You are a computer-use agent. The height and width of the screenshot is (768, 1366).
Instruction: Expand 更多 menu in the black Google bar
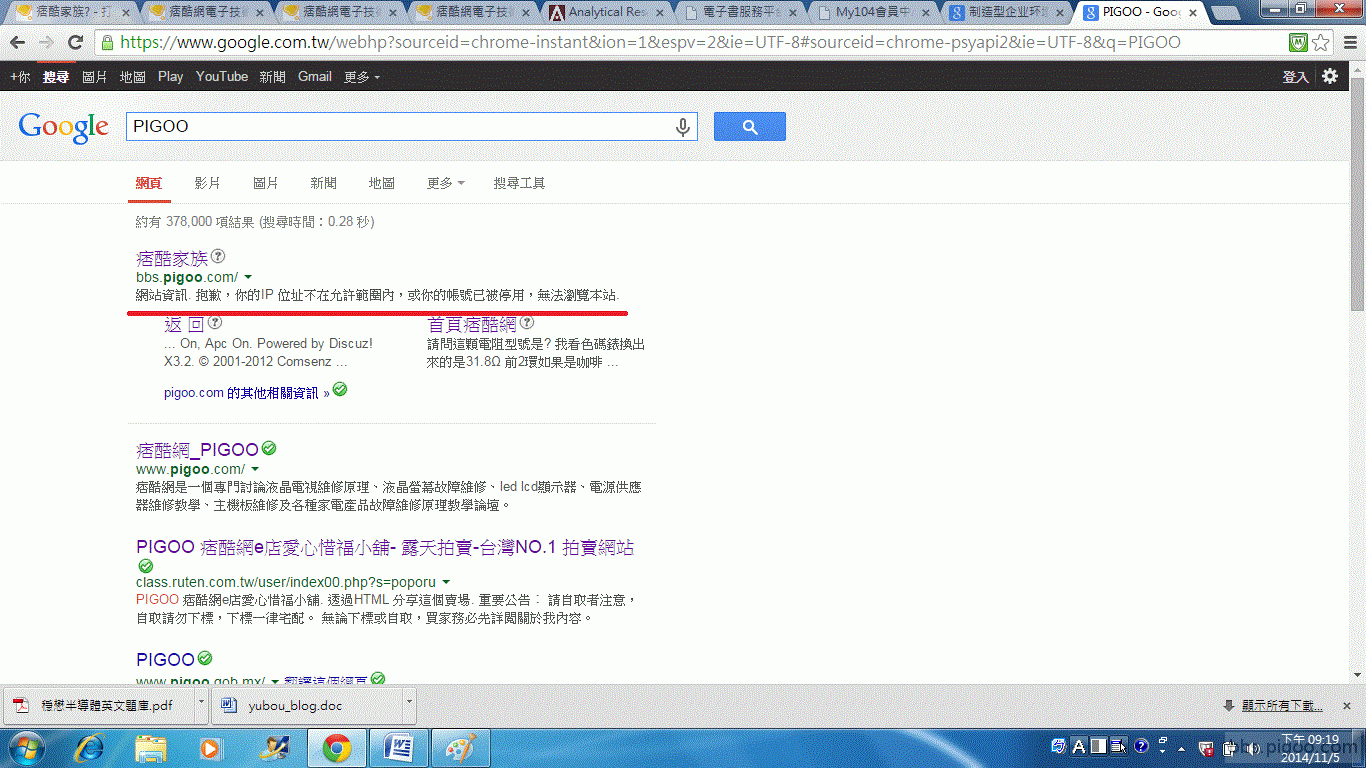(x=362, y=76)
